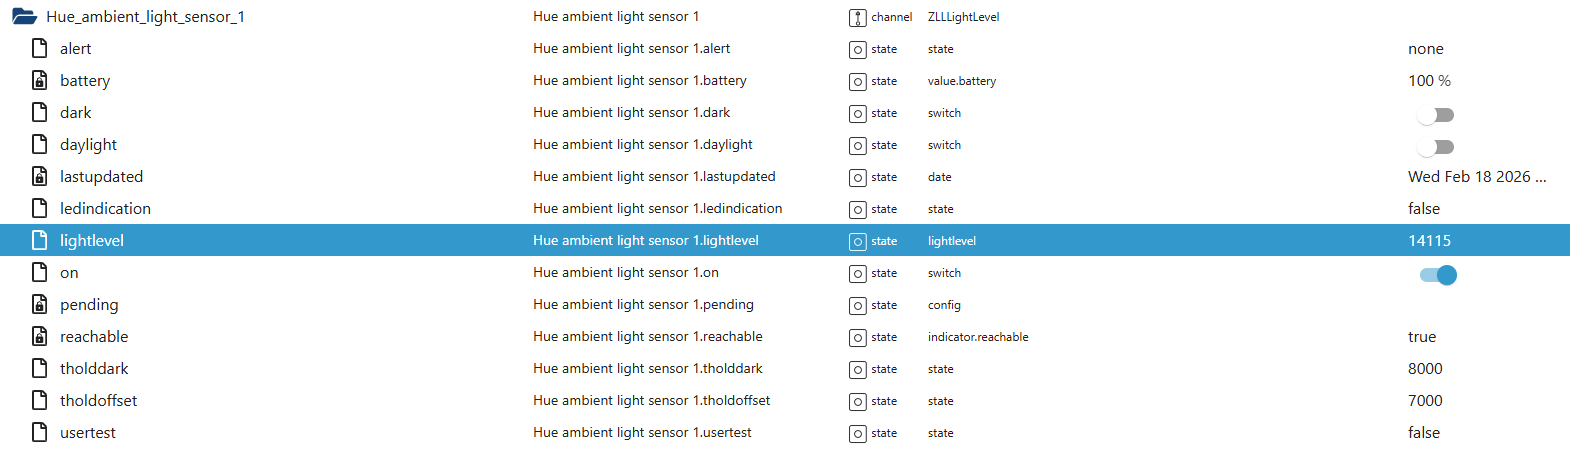Select the tholddark tree item
Screen dimensions: 1570x454
94,369
